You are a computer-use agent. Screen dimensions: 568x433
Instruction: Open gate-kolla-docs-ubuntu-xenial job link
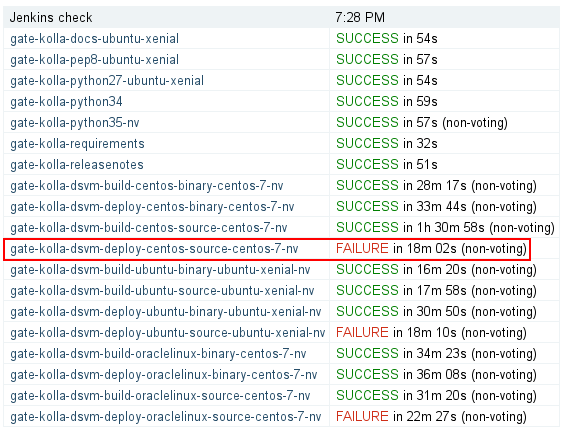tap(94, 38)
